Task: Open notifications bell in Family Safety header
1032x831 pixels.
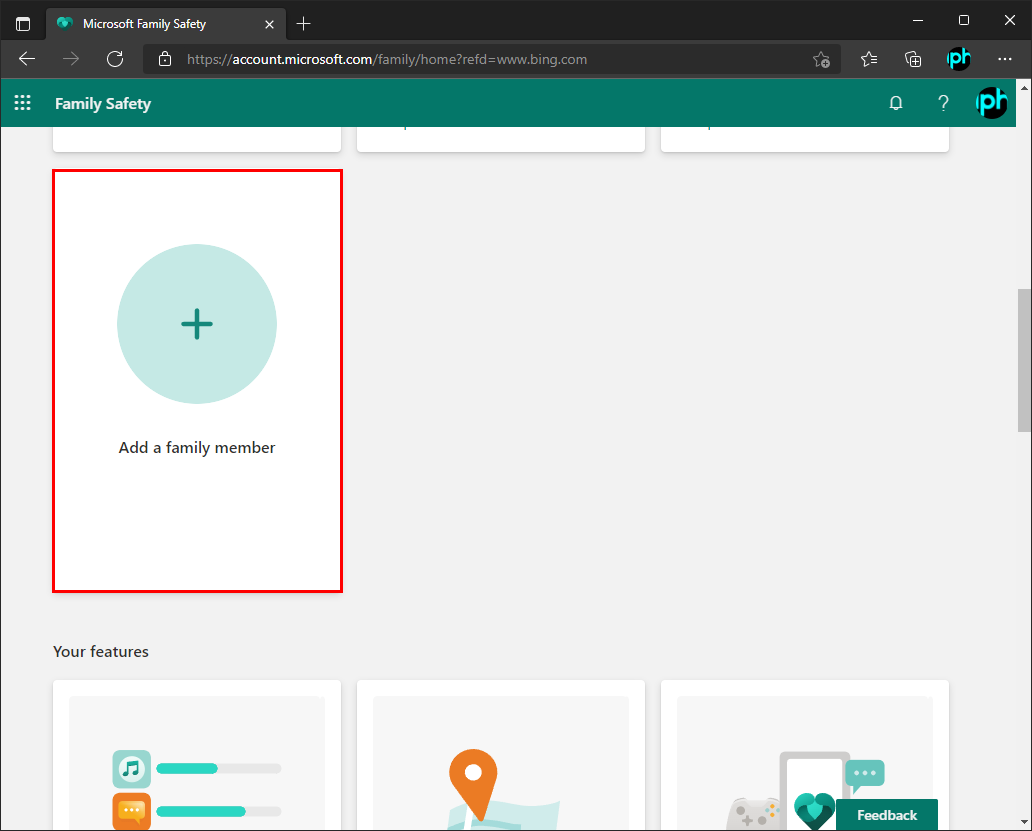Action: (x=896, y=103)
